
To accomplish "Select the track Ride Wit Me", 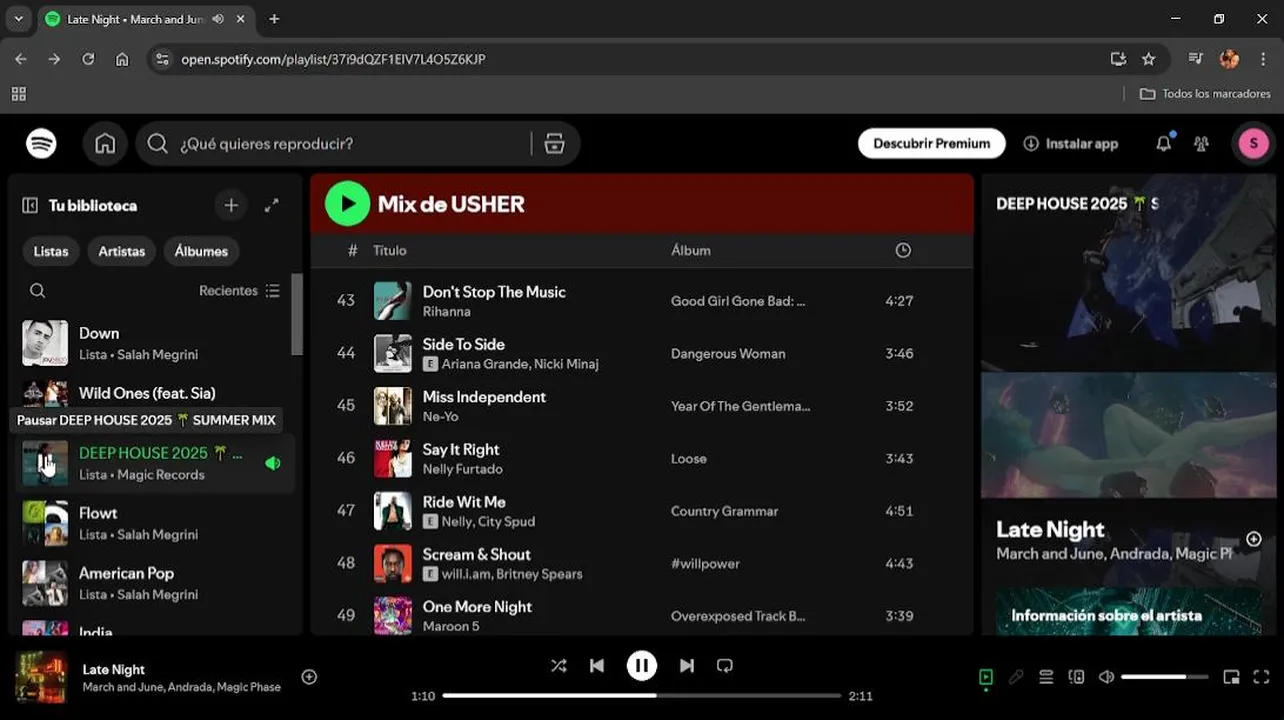I will (x=464, y=502).
